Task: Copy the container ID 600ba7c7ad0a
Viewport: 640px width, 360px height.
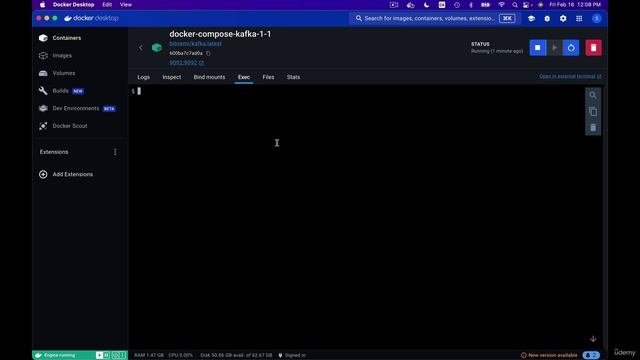Action: 208,53
